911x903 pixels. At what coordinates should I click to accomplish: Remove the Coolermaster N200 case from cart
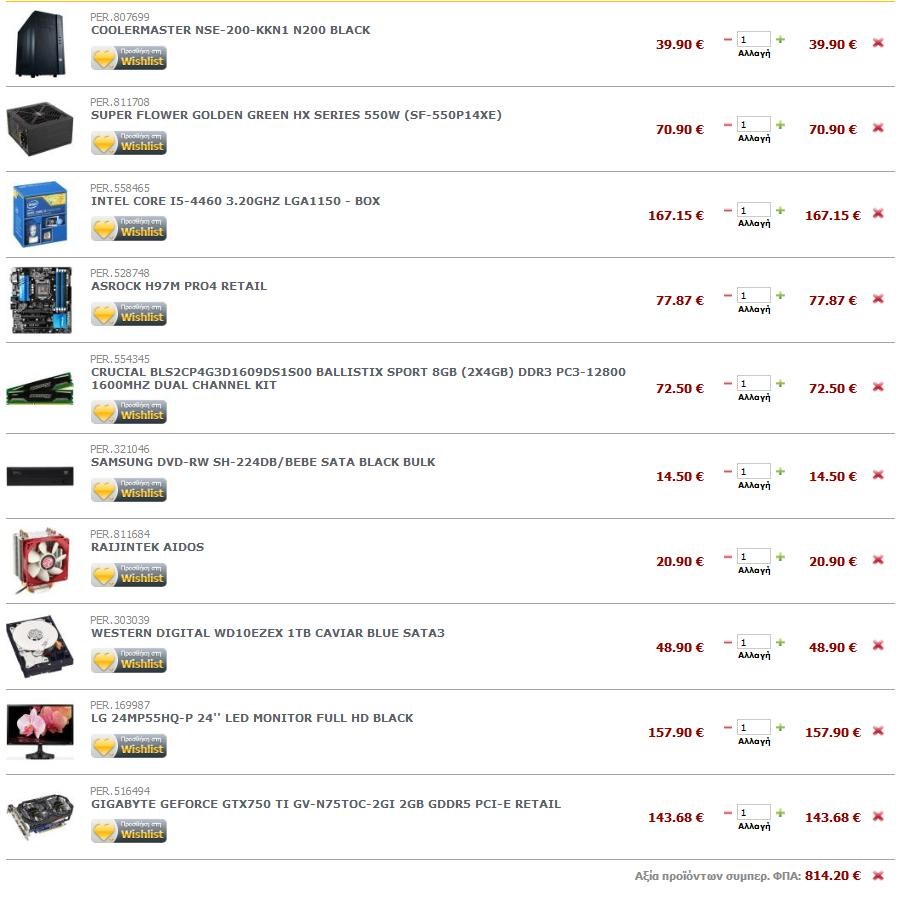[x=878, y=43]
